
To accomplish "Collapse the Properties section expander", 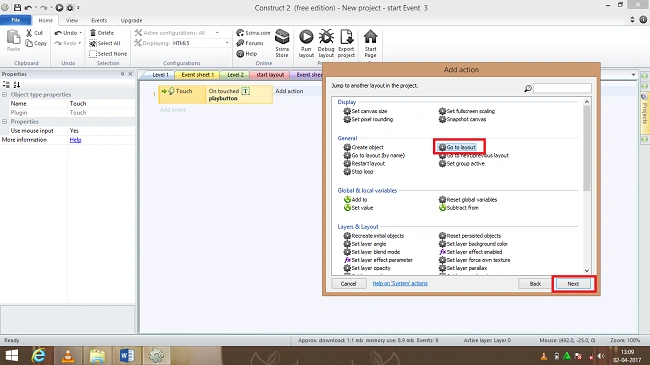I will tap(5, 122).
